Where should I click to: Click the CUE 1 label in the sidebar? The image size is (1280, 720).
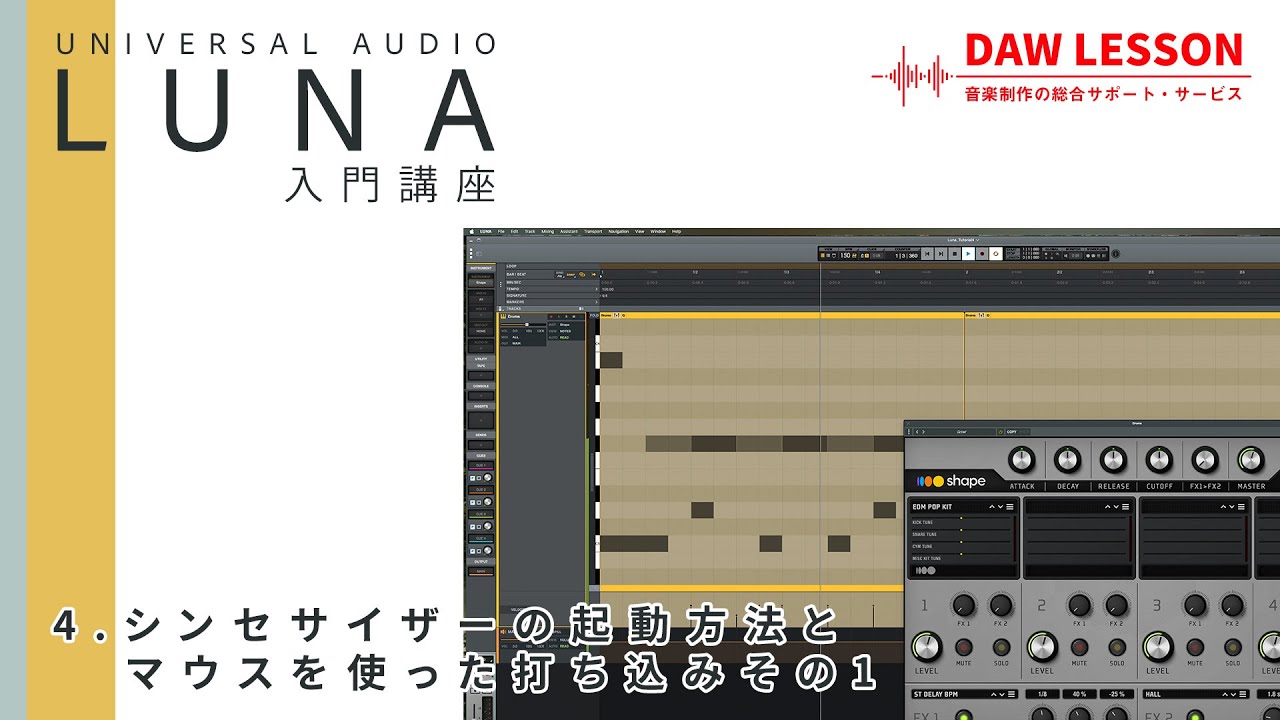(x=481, y=466)
